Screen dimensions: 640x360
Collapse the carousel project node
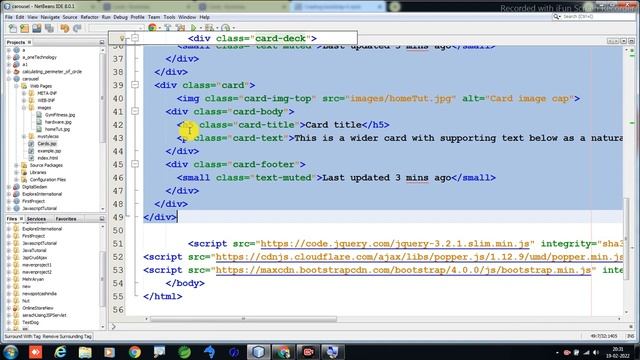coord(9,79)
